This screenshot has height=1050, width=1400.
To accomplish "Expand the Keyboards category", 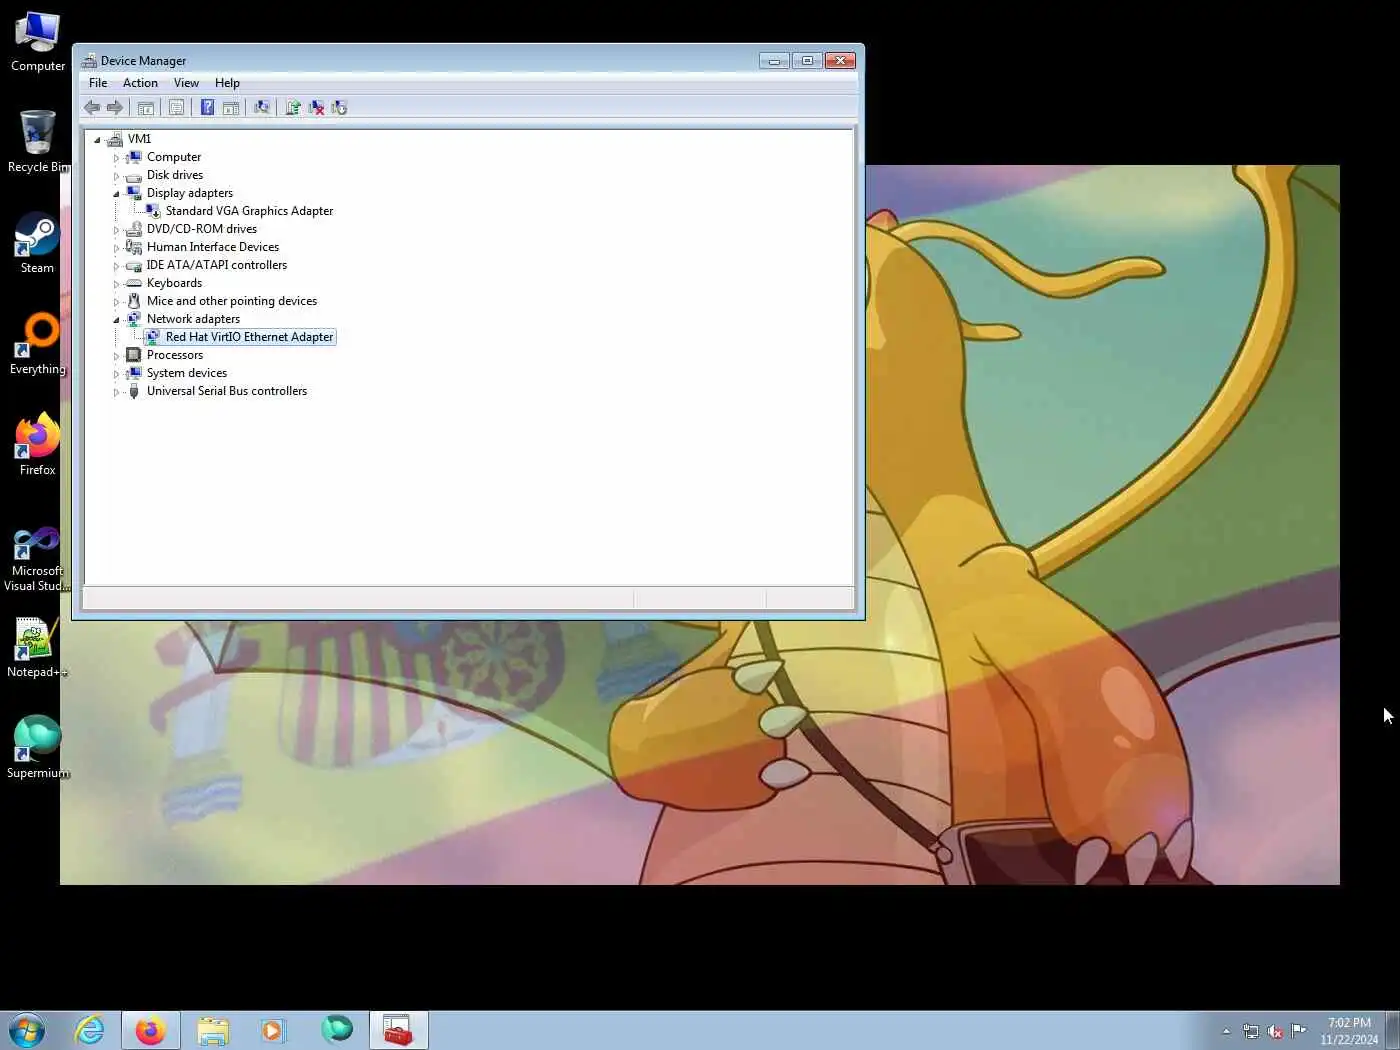I will coord(116,284).
